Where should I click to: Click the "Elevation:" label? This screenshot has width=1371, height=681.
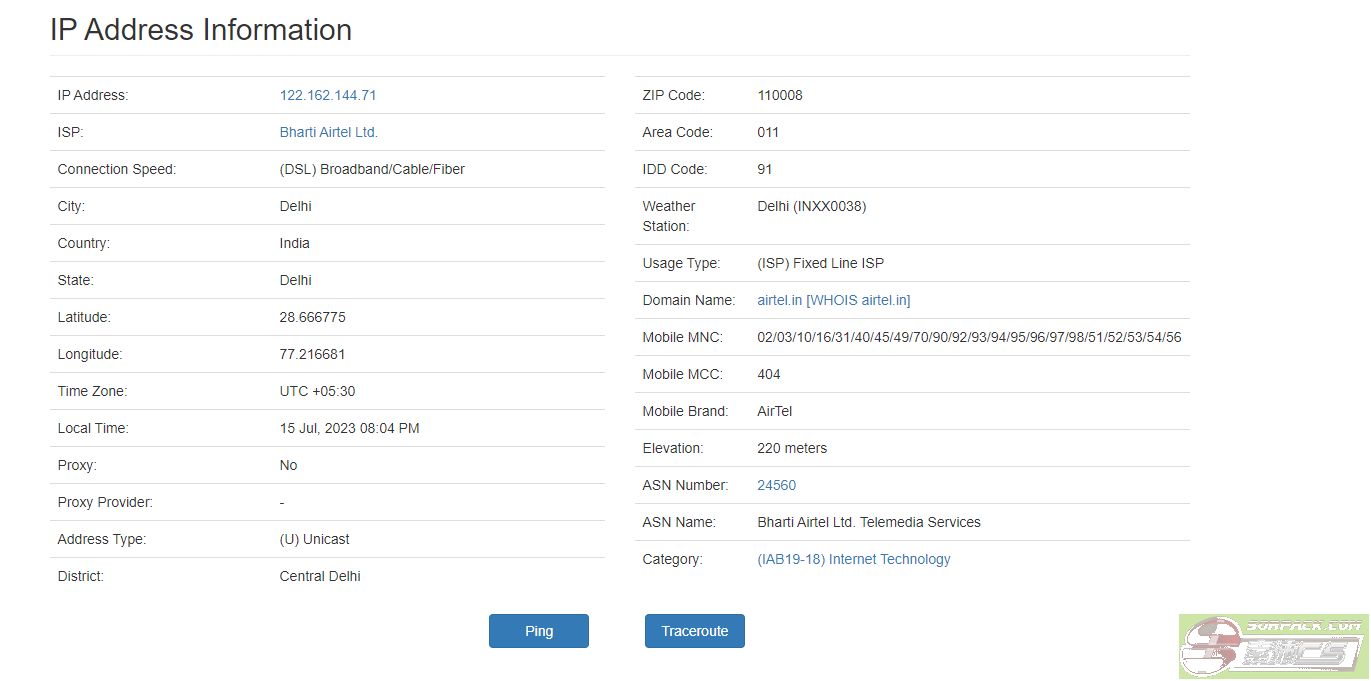[673, 448]
